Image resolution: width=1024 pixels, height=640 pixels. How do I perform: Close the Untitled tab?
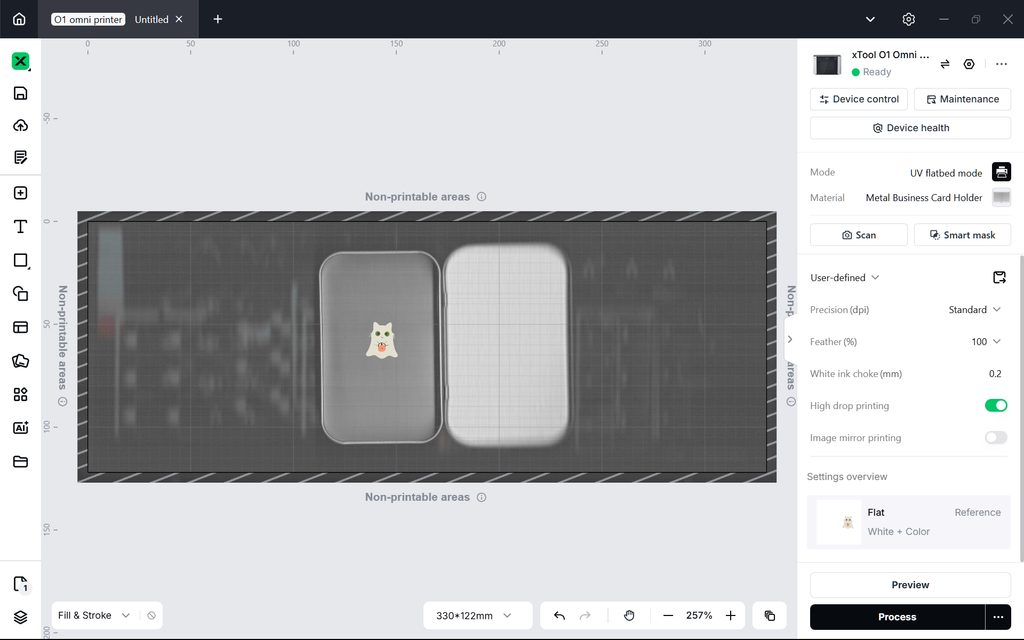179,19
